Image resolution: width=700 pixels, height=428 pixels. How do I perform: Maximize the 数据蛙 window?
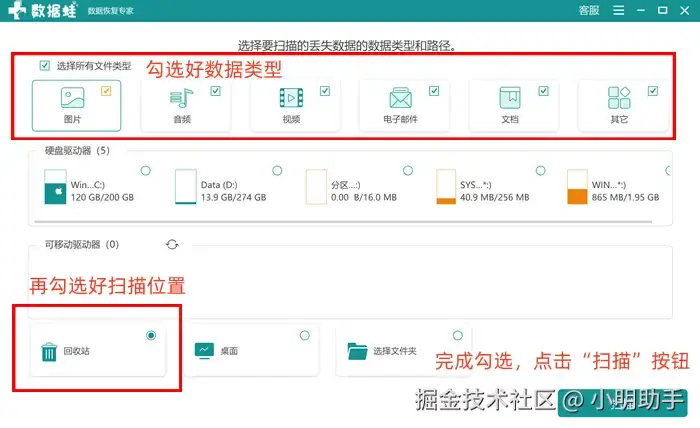click(662, 10)
